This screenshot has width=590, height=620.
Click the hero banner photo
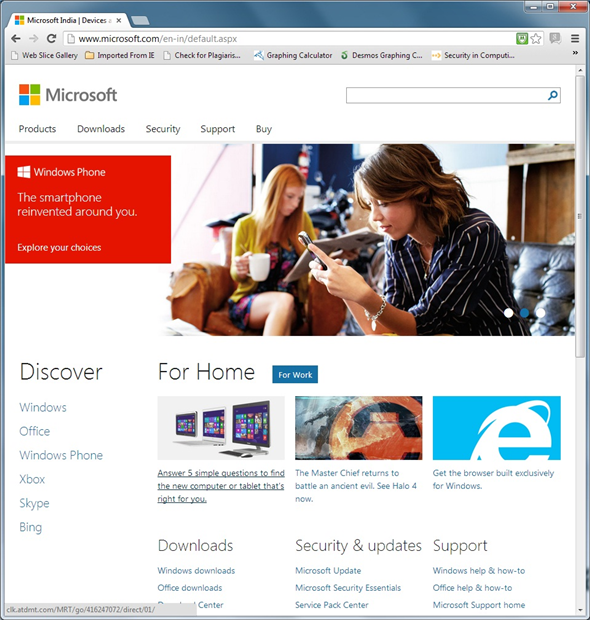tap(368, 240)
